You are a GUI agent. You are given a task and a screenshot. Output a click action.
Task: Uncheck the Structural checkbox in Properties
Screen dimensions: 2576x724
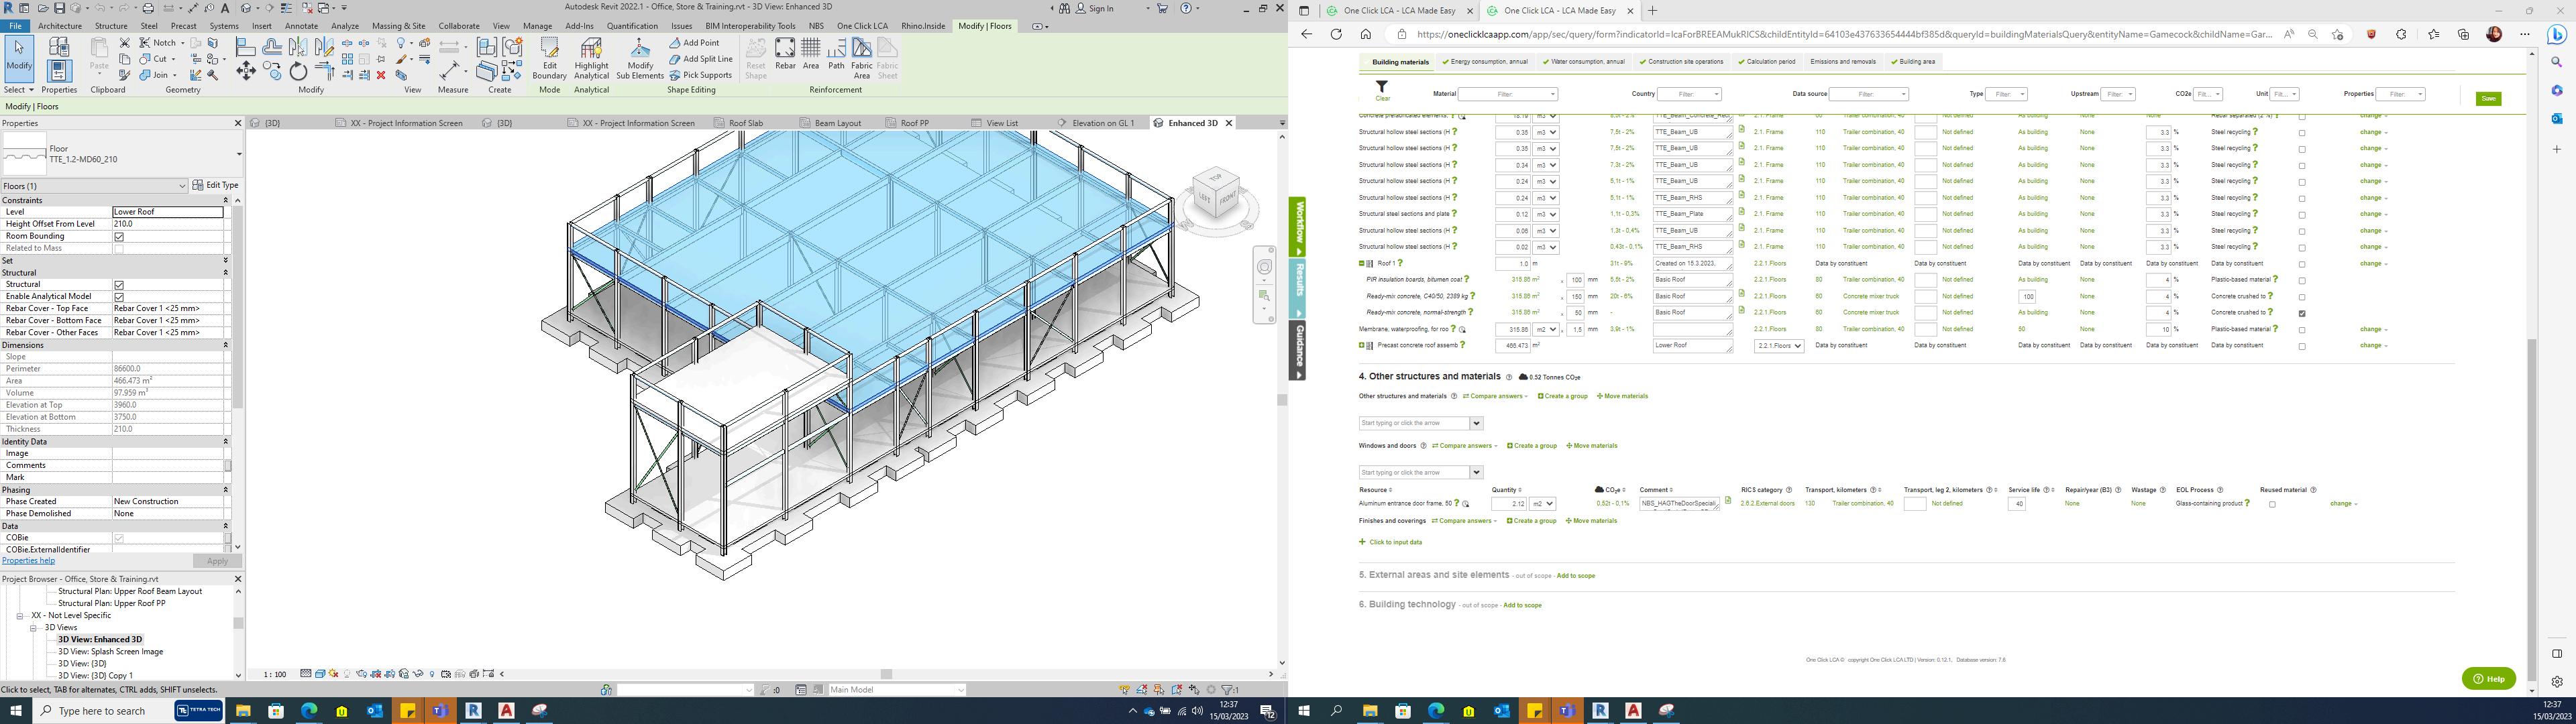click(119, 285)
